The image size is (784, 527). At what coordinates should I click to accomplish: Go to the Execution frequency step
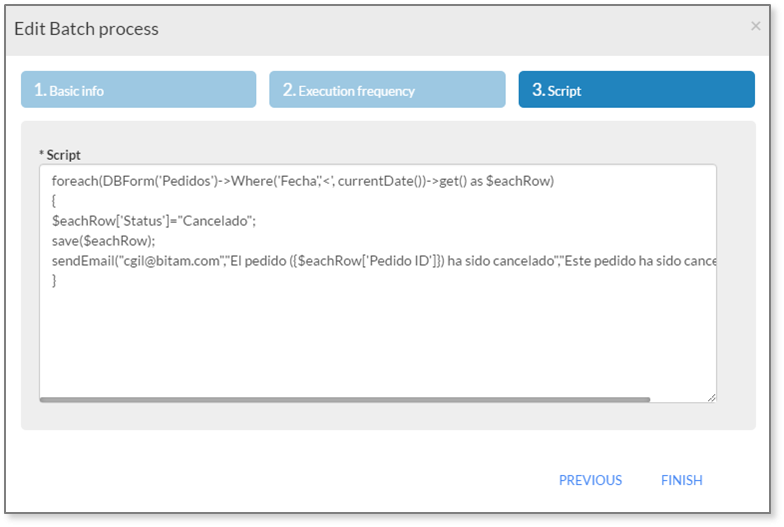pos(387,90)
